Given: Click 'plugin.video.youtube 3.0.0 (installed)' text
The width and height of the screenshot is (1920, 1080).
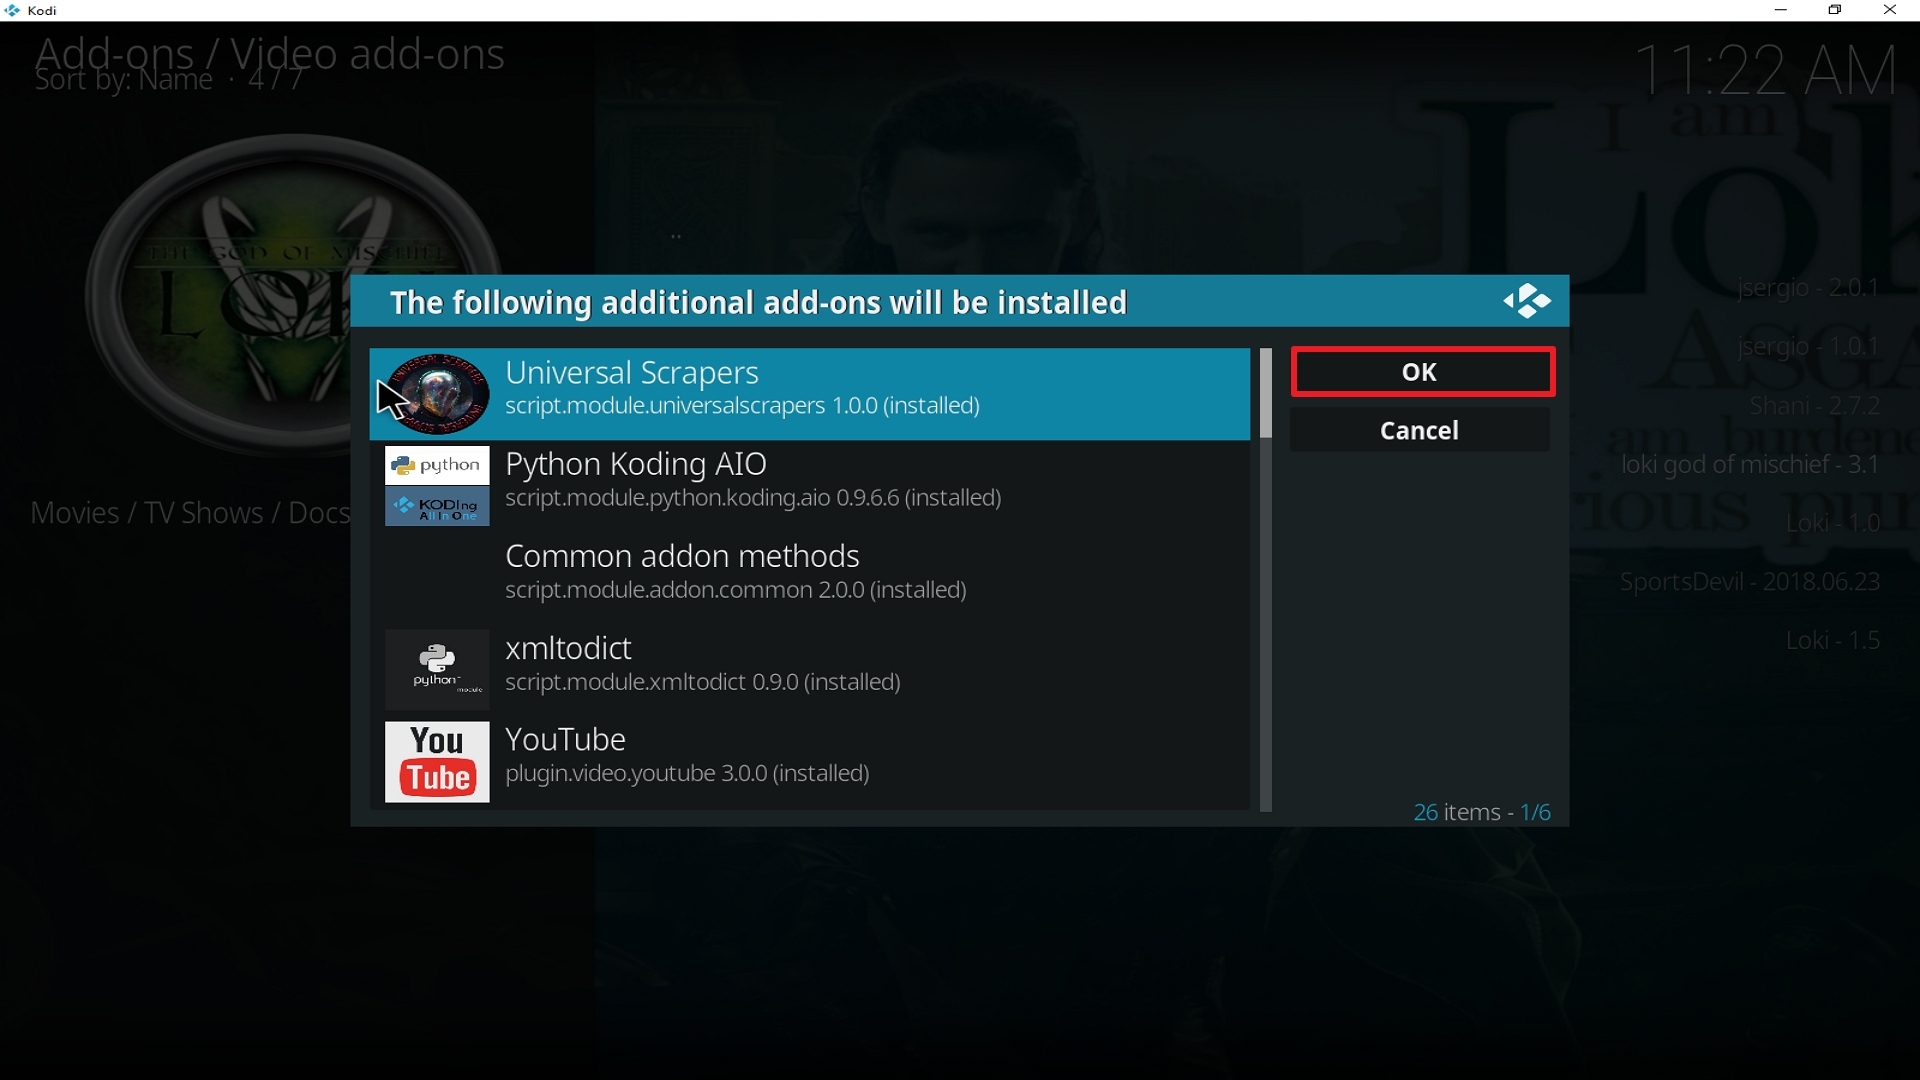Looking at the screenshot, I should coord(688,774).
